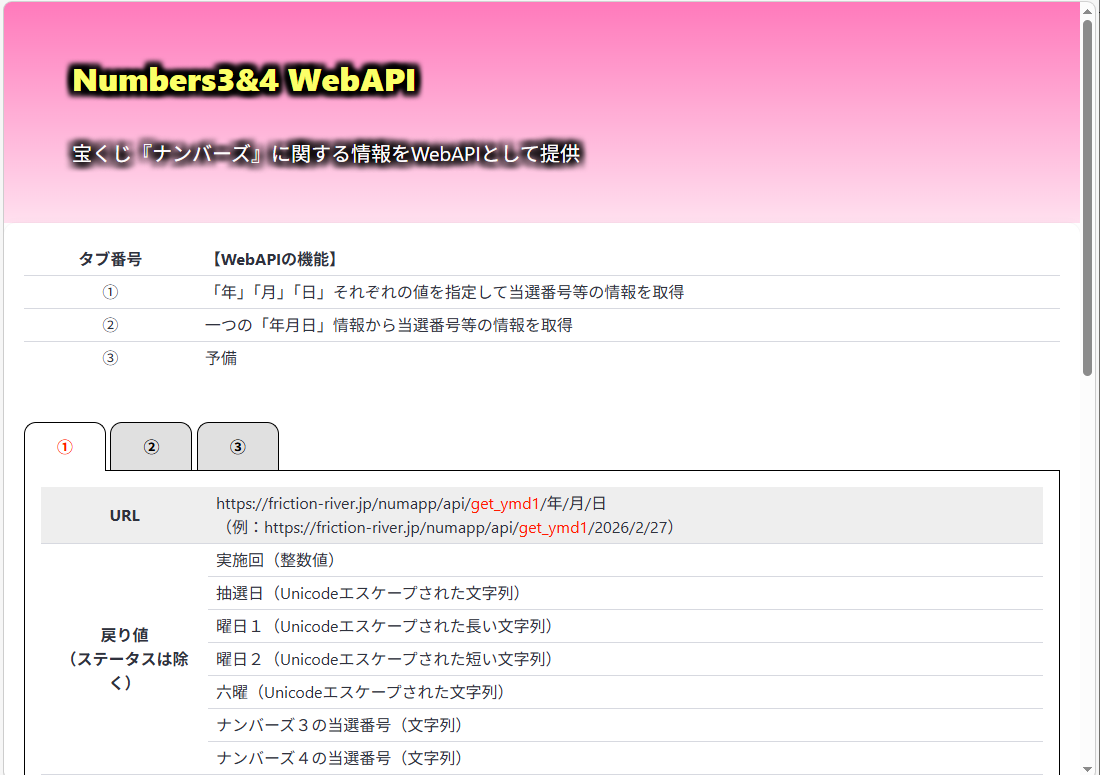Click the bold URL row label
Image resolution: width=1100 pixels, height=775 pixels.
pyautogui.click(x=125, y=516)
